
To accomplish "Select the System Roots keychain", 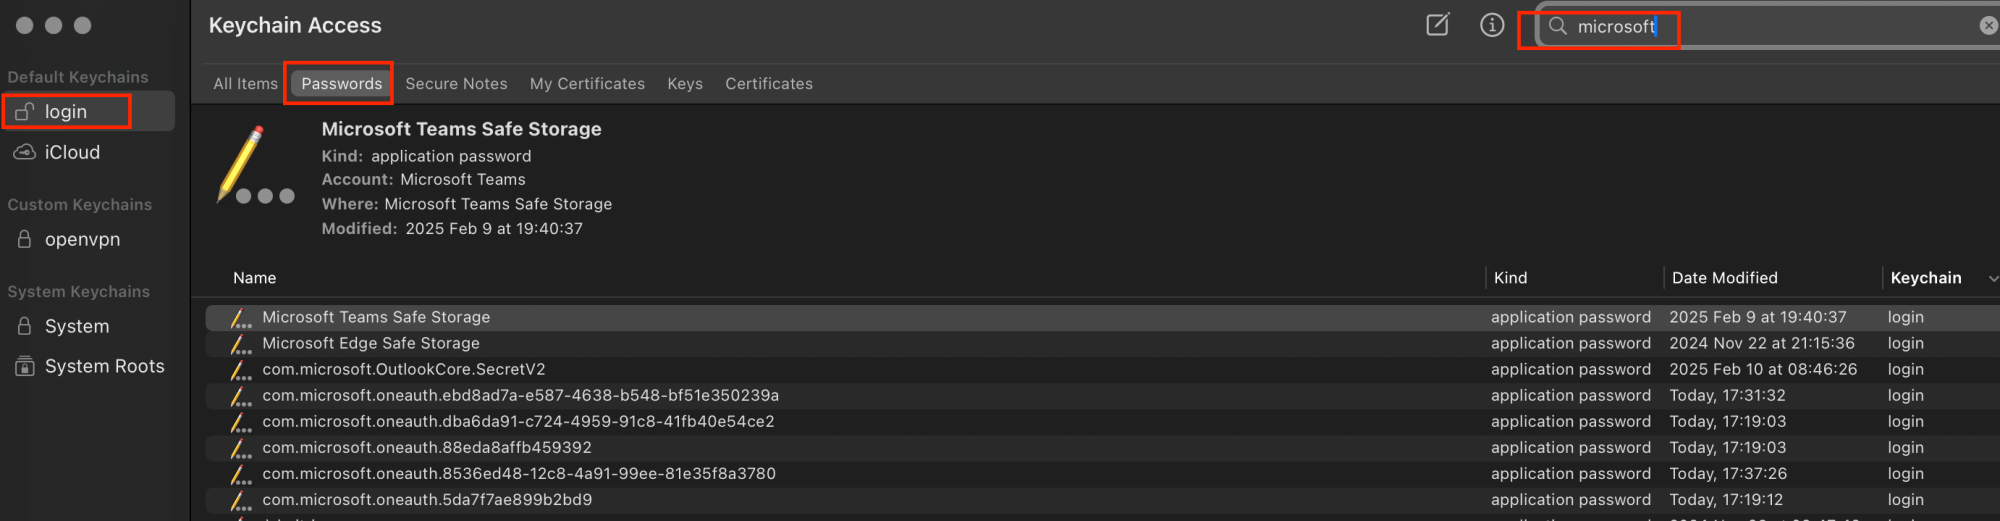I will click(x=88, y=366).
